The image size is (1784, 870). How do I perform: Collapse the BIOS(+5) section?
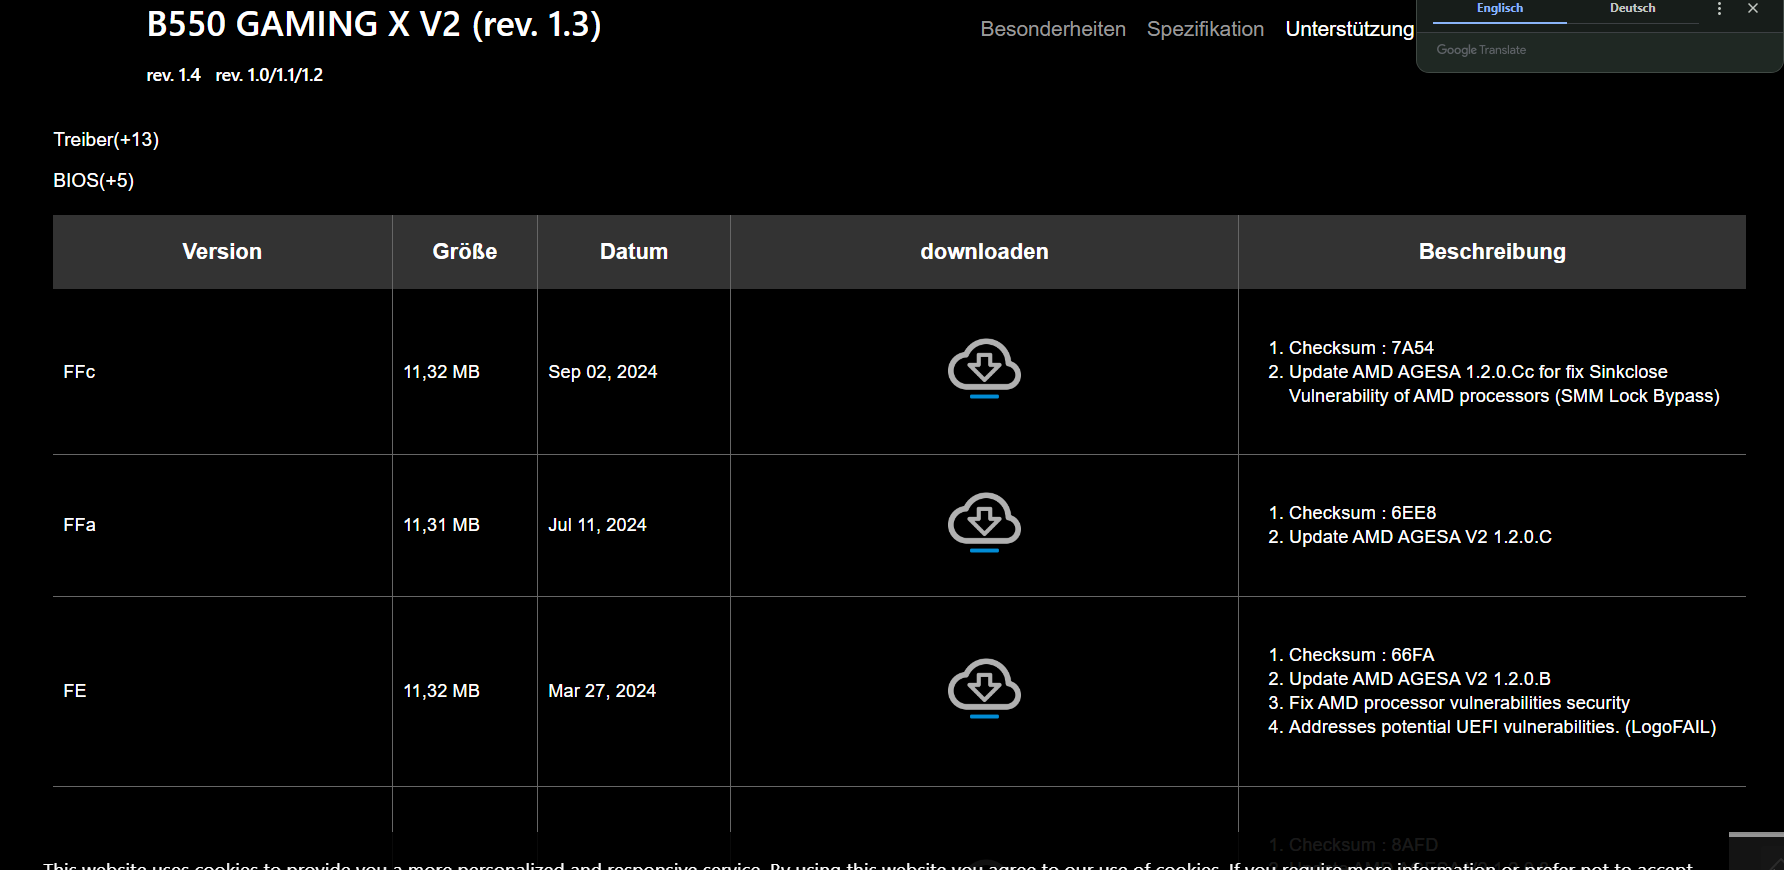tap(93, 181)
